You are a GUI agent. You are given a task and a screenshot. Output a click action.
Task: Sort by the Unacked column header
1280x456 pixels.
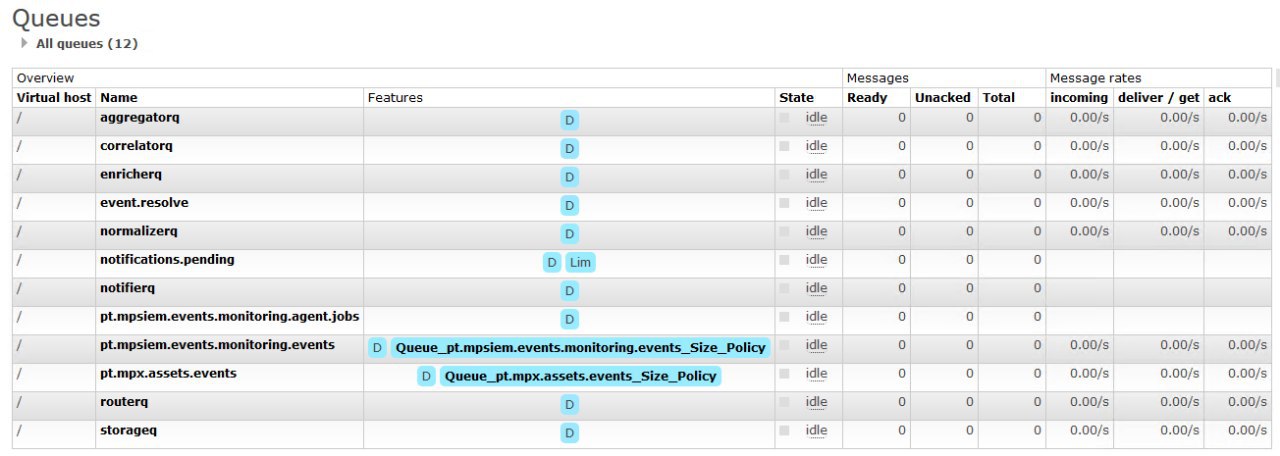tap(942, 97)
